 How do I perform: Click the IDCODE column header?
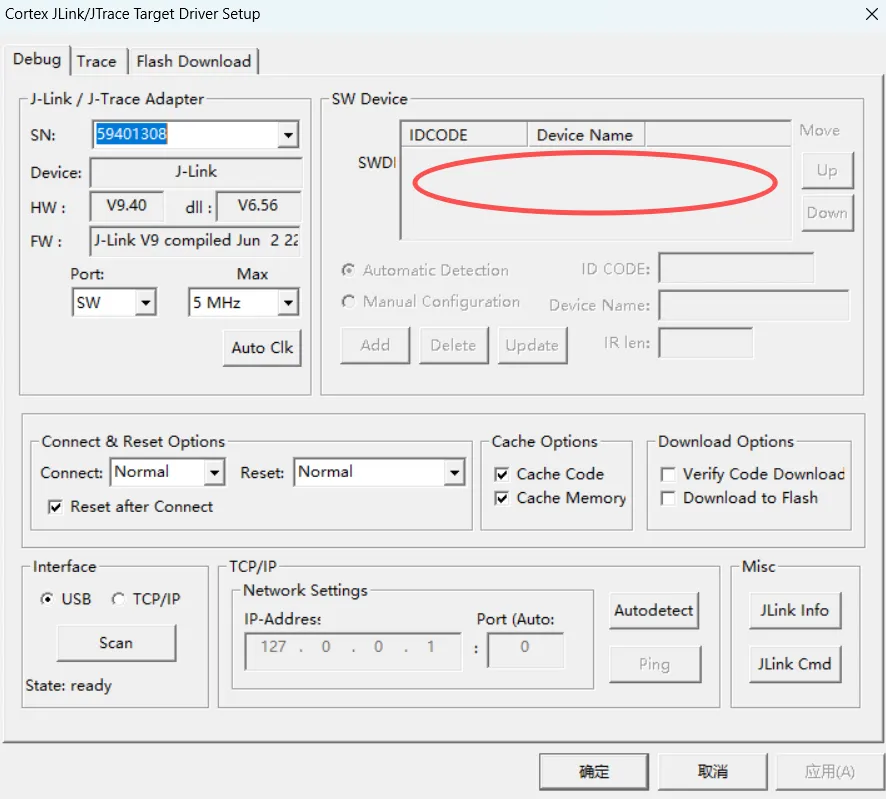[x=464, y=135]
